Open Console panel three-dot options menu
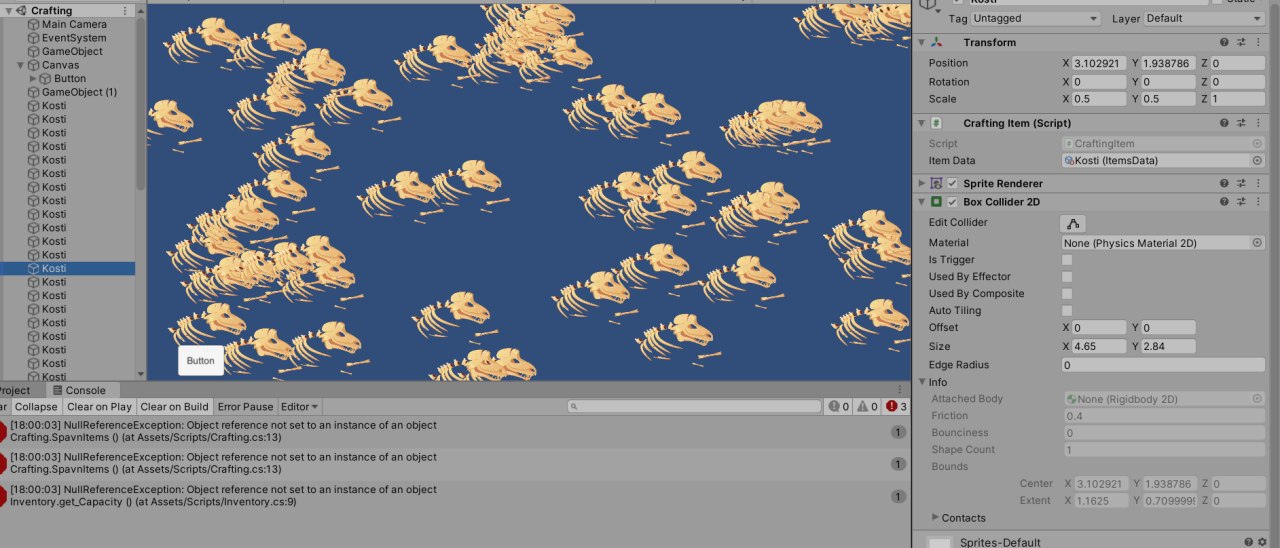1280x548 pixels. [899, 391]
